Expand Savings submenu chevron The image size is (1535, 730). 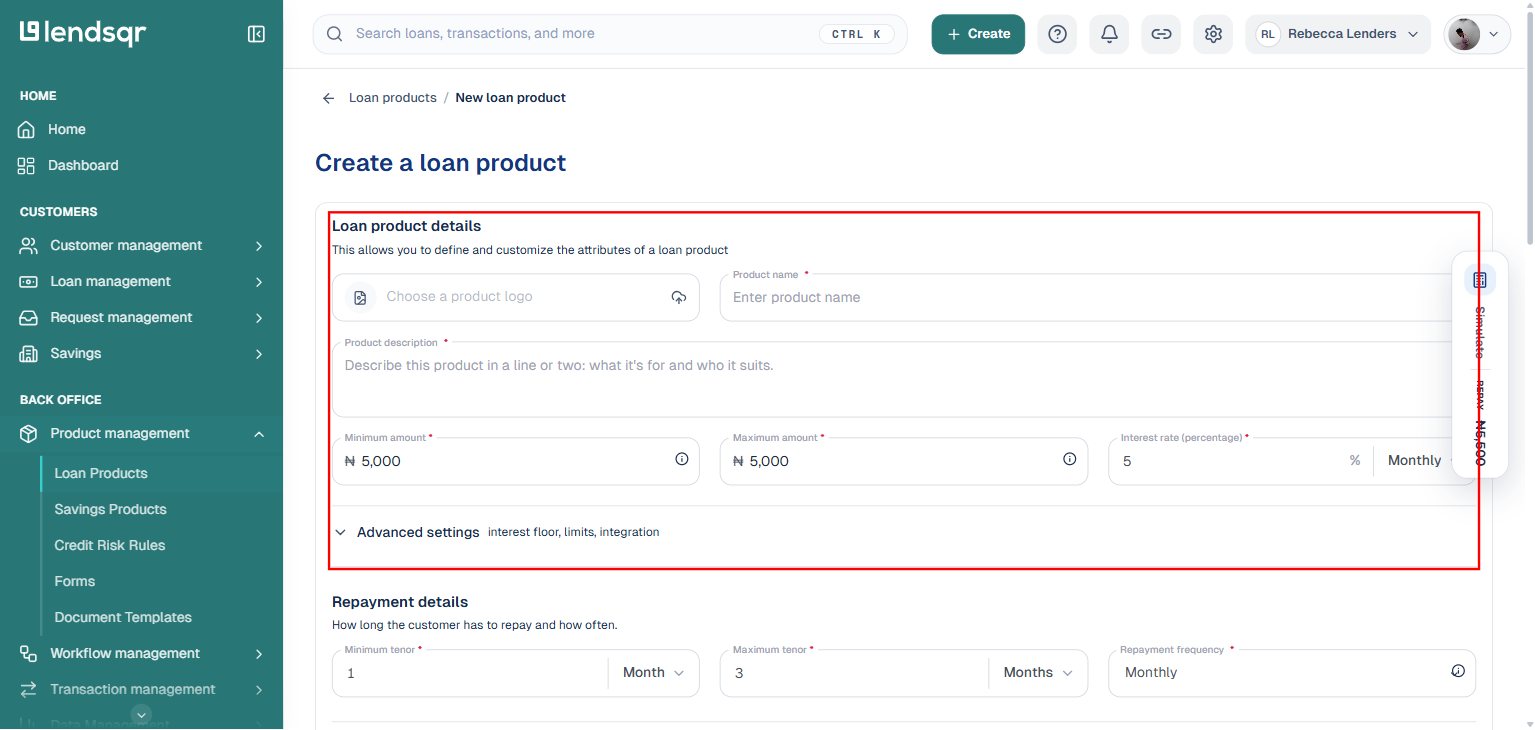click(x=259, y=354)
